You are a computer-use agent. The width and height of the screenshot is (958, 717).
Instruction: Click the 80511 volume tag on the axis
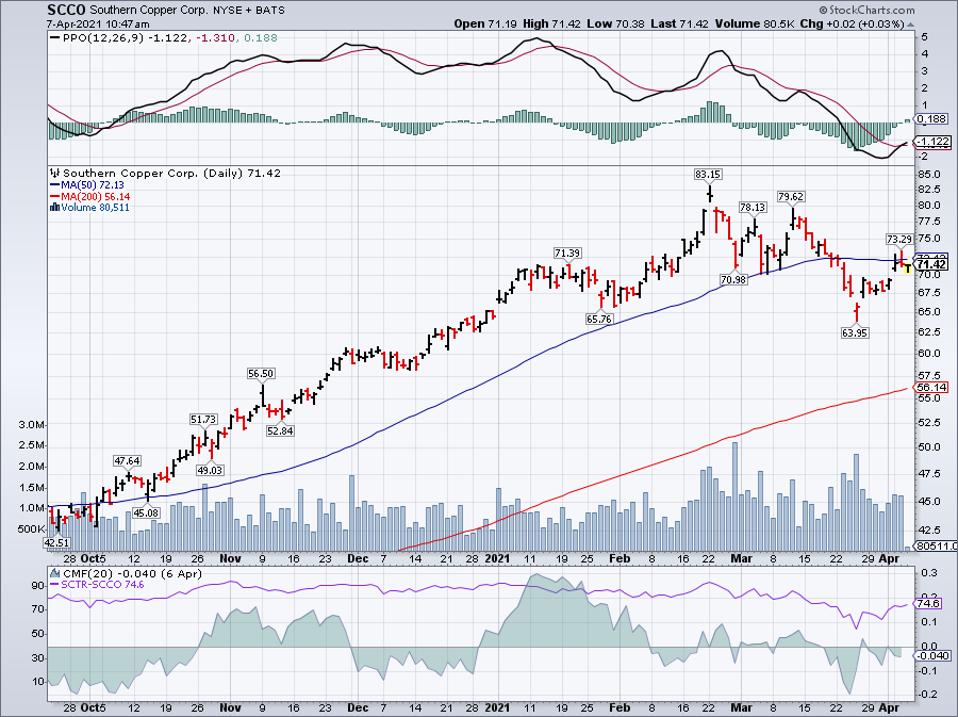pos(936,546)
